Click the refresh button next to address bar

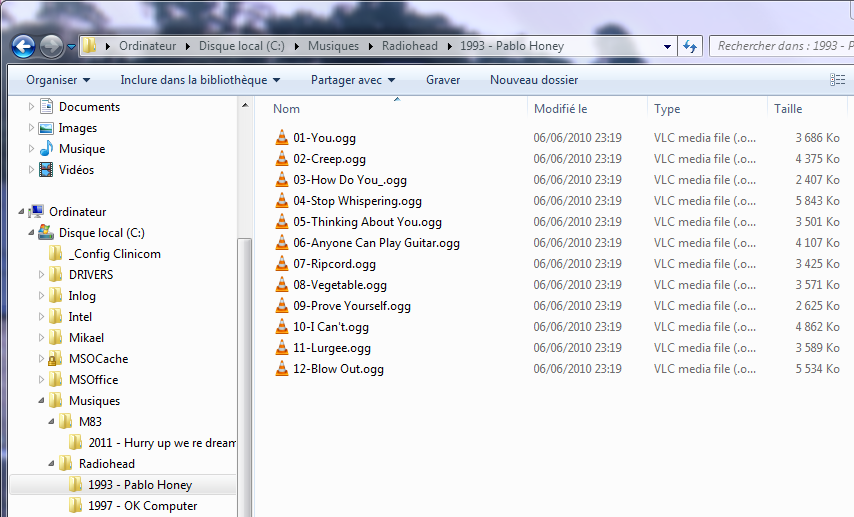tap(690, 46)
